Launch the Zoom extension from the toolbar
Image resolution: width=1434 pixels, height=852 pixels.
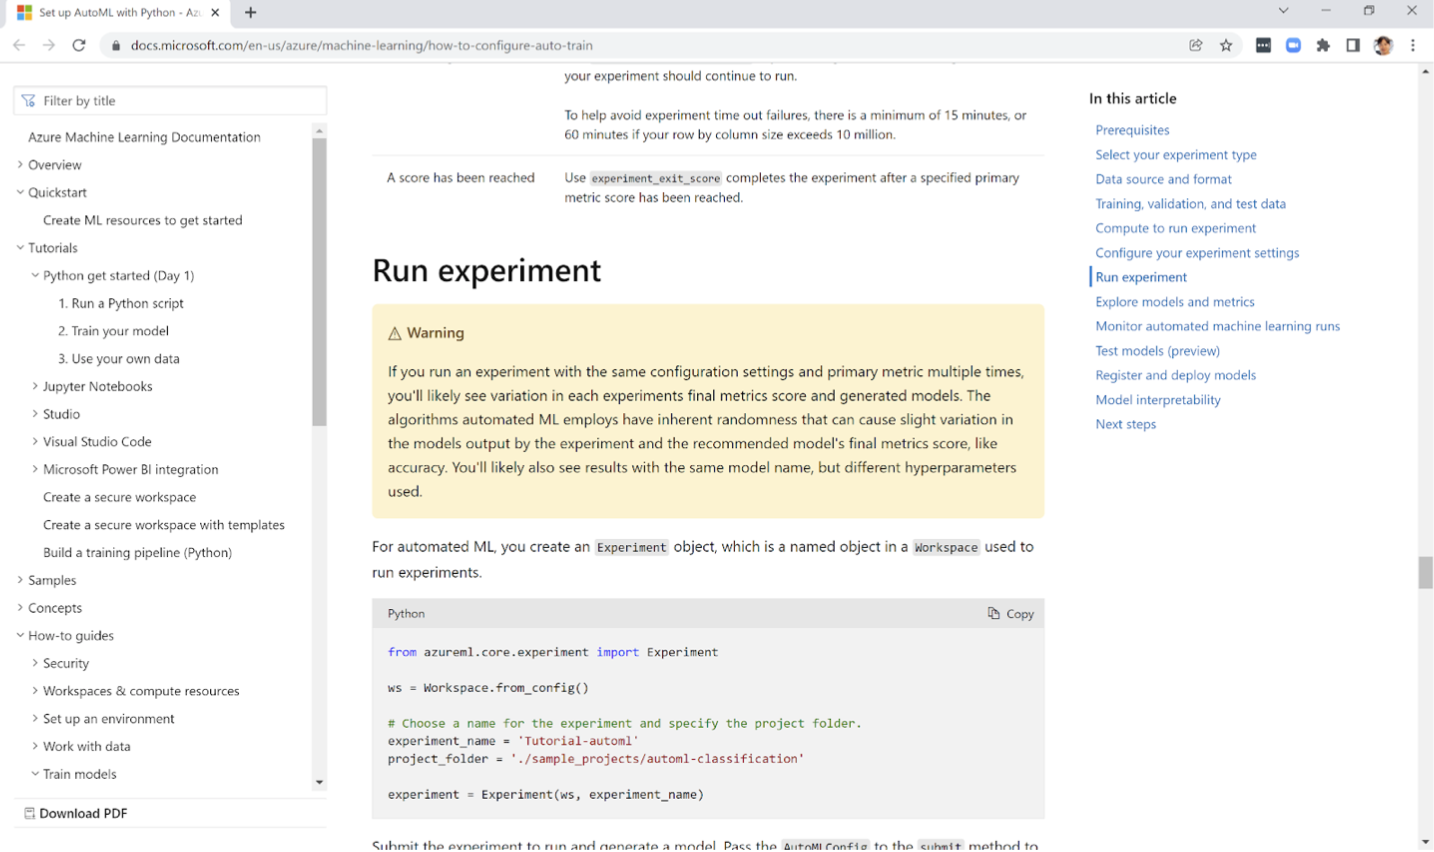[1292, 45]
